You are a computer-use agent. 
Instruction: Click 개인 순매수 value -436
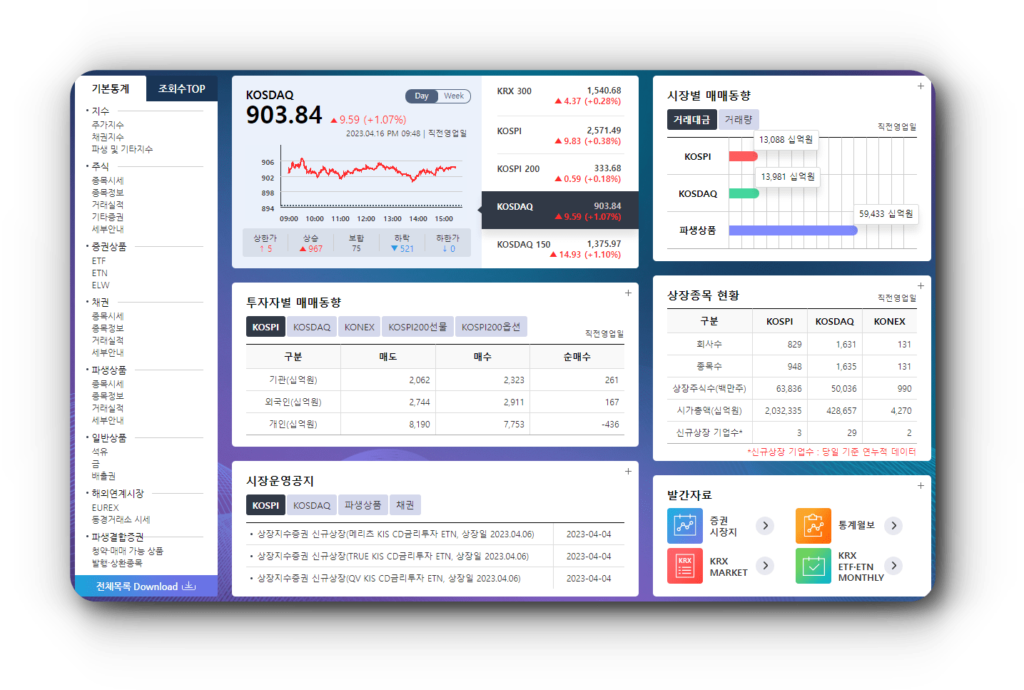(611, 424)
